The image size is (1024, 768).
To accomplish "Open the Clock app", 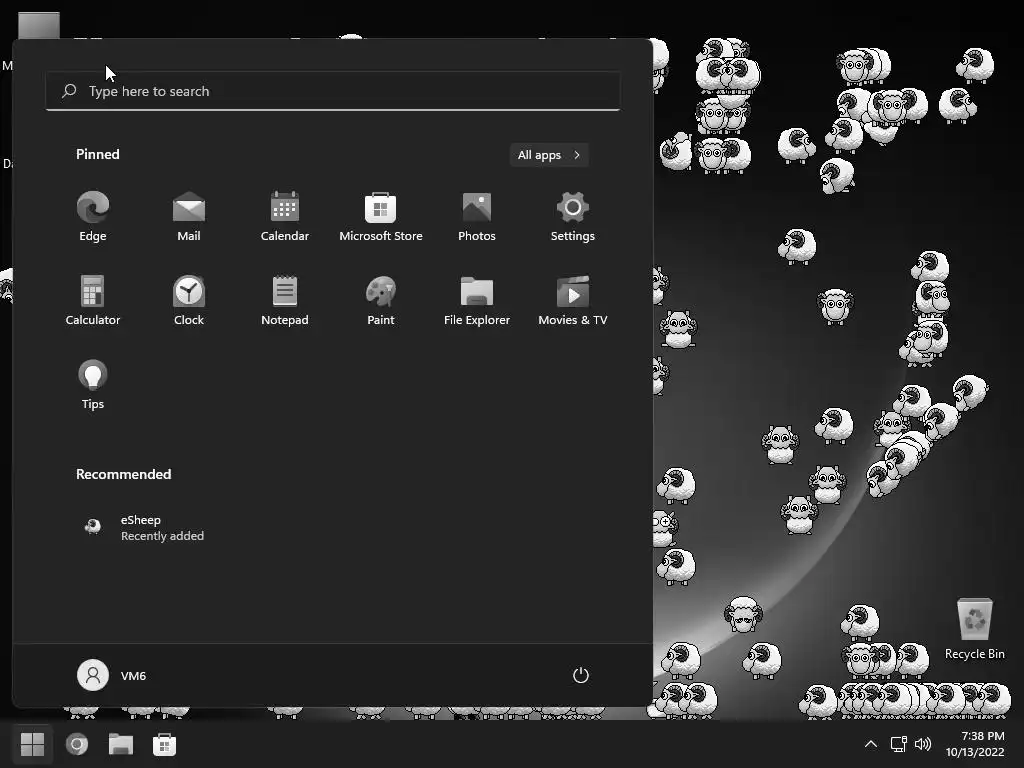I will 189,300.
